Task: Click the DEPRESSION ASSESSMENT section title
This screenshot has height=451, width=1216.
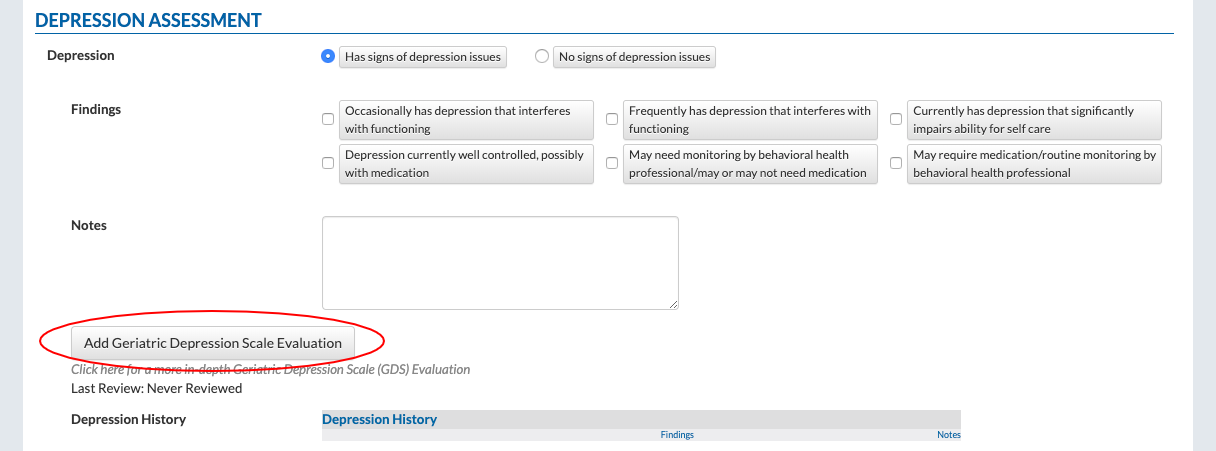Action: [148, 20]
